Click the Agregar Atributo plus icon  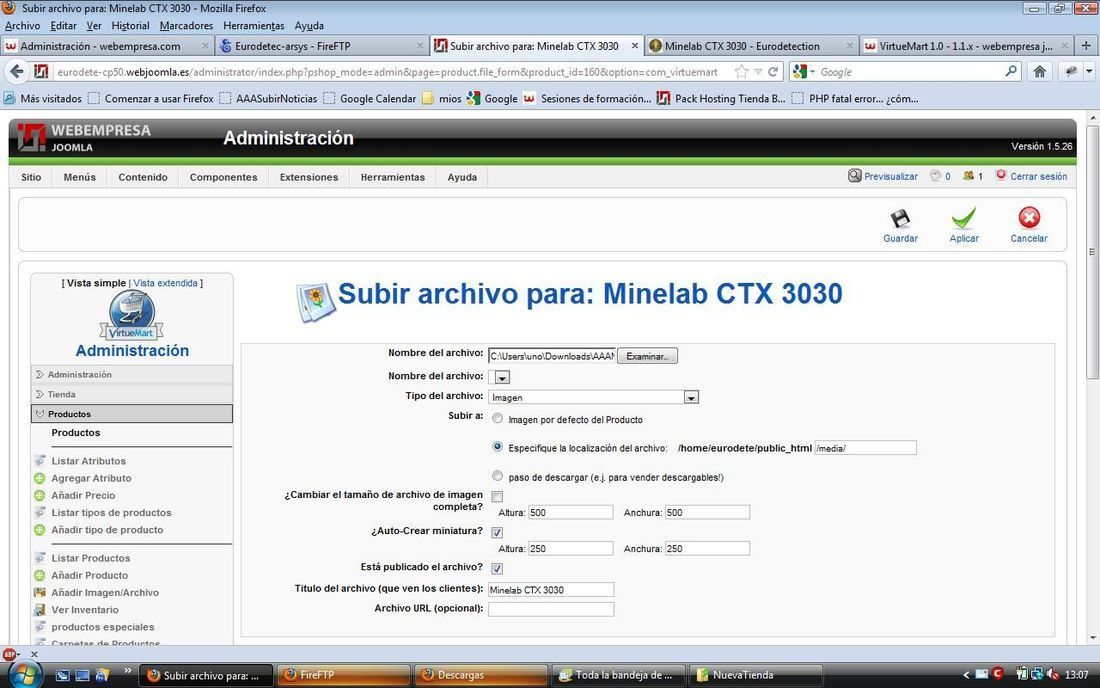pyautogui.click(x=40, y=478)
